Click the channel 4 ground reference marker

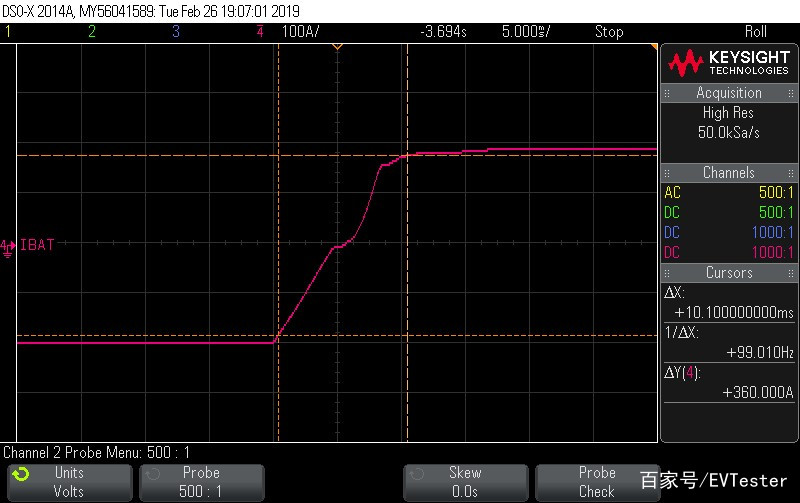8,248
